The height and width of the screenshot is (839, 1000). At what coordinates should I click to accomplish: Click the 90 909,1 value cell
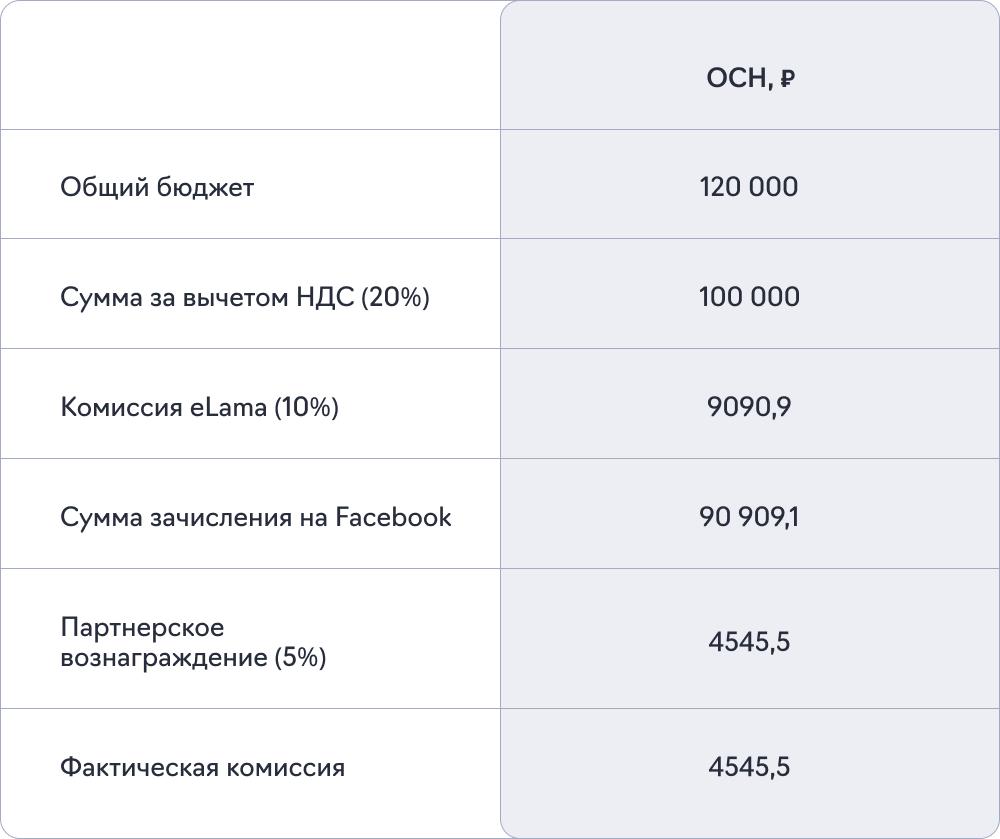click(x=749, y=517)
